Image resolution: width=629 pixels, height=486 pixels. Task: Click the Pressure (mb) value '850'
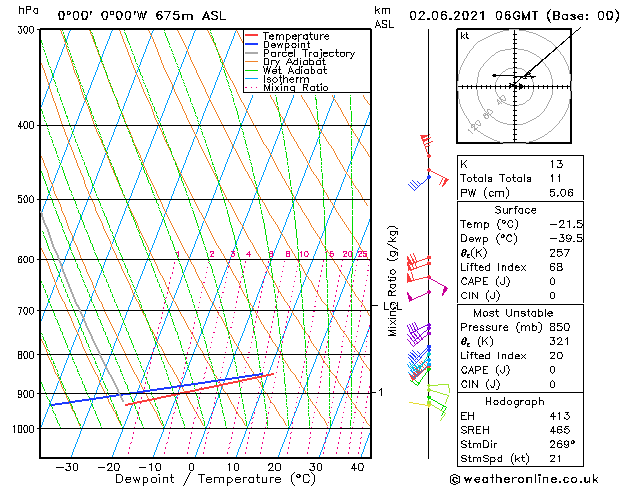point(560,327)
